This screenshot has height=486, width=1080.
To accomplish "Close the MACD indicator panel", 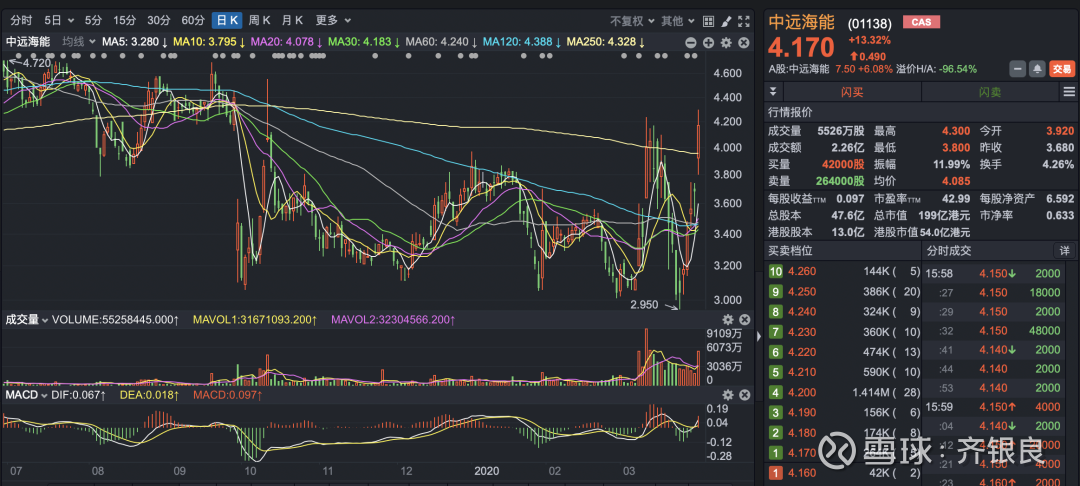I will [x=745, y=394].
